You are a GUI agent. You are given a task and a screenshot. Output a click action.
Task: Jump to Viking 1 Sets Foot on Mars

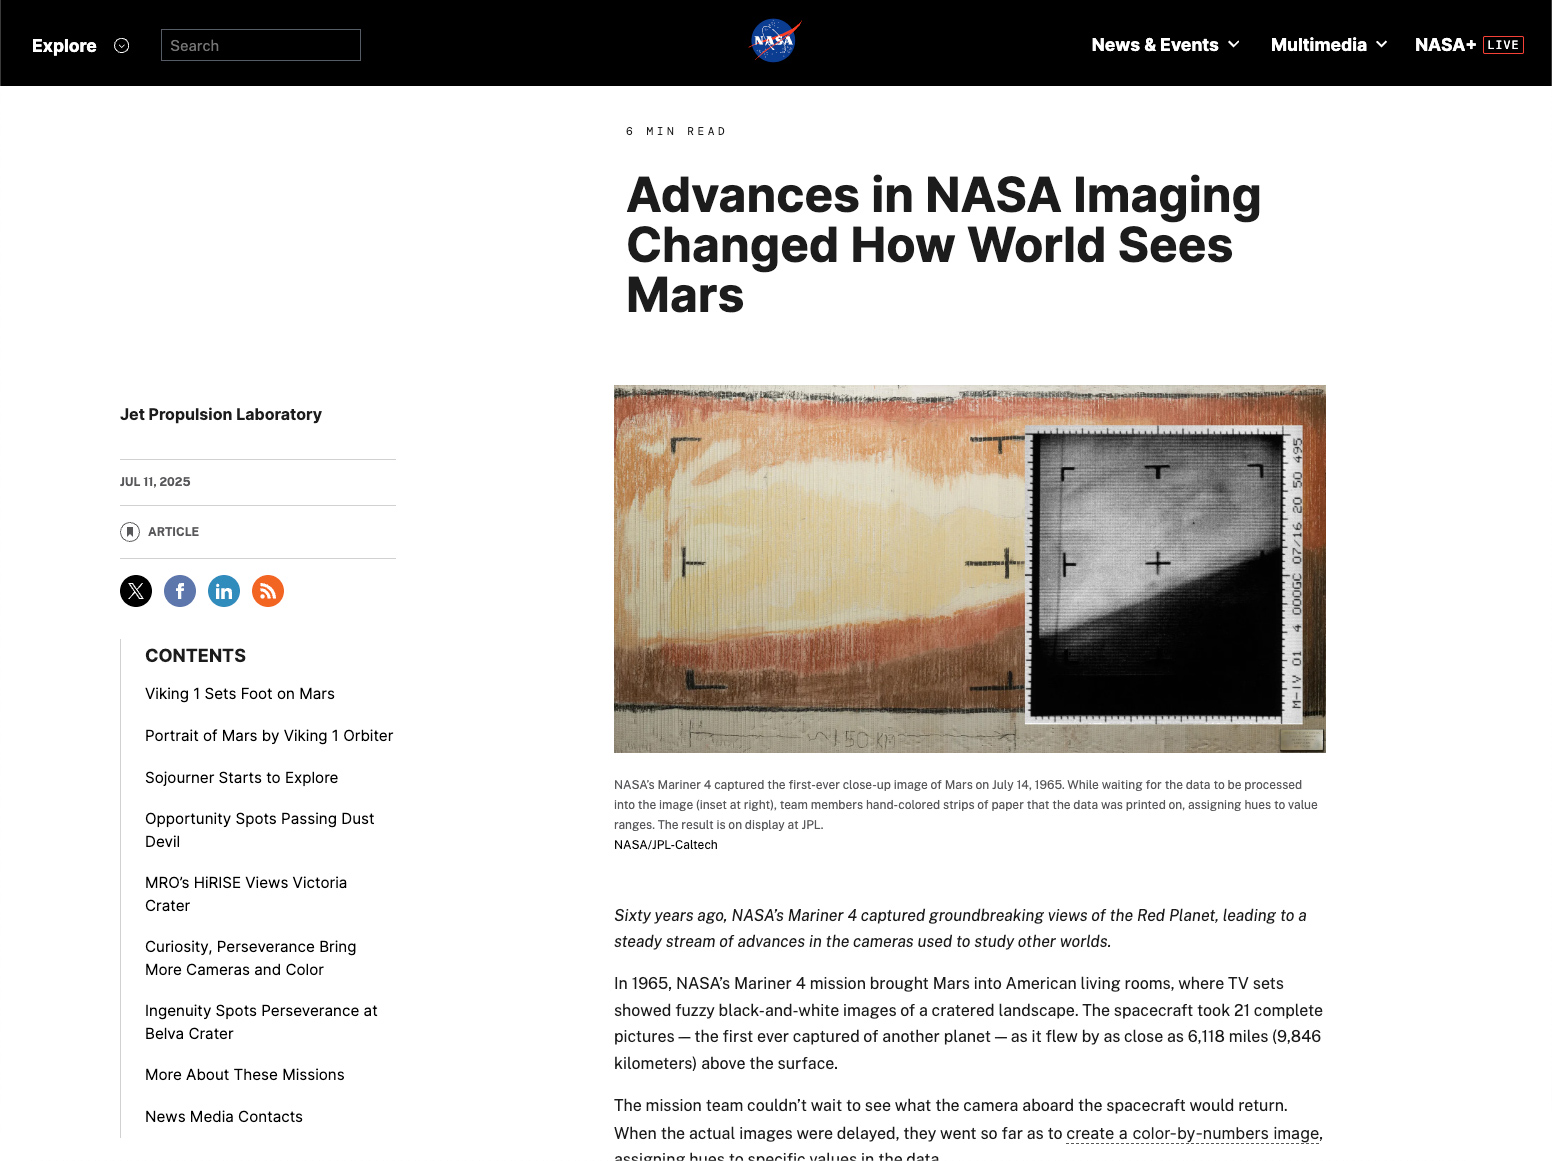(x=240, y=694)
